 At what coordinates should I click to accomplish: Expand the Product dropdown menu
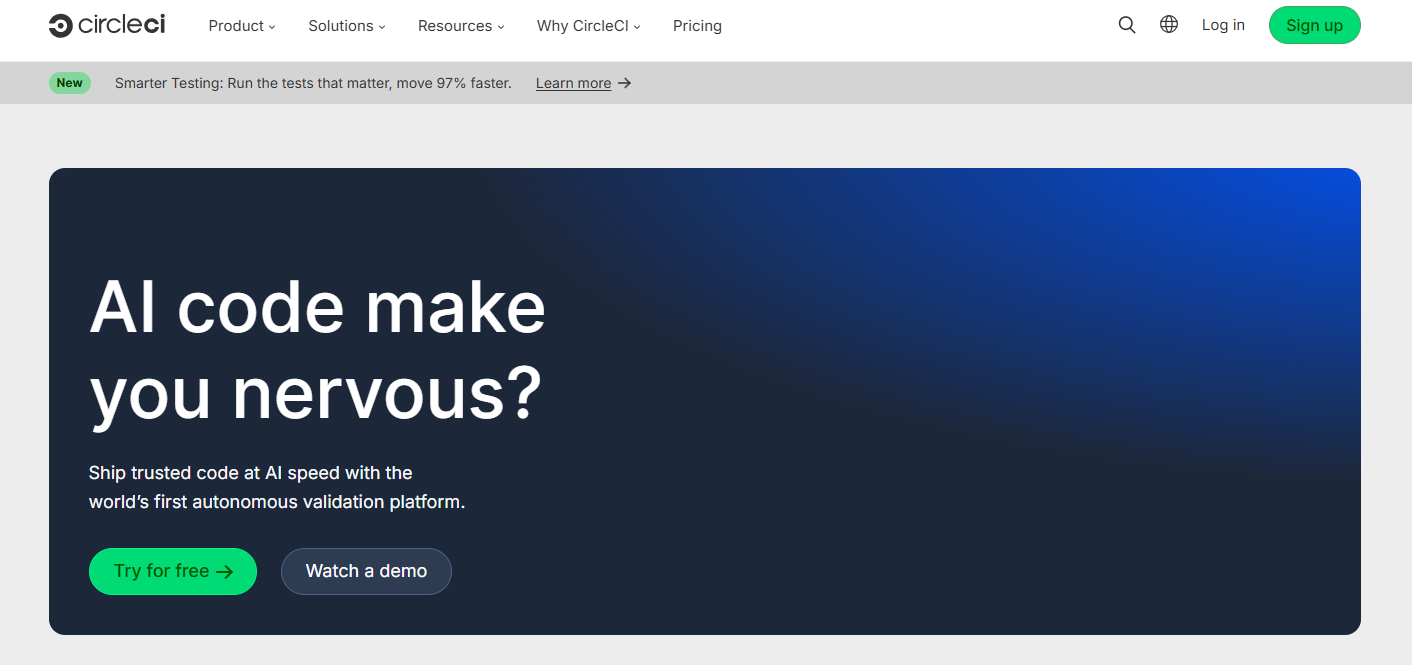(241, 26)
